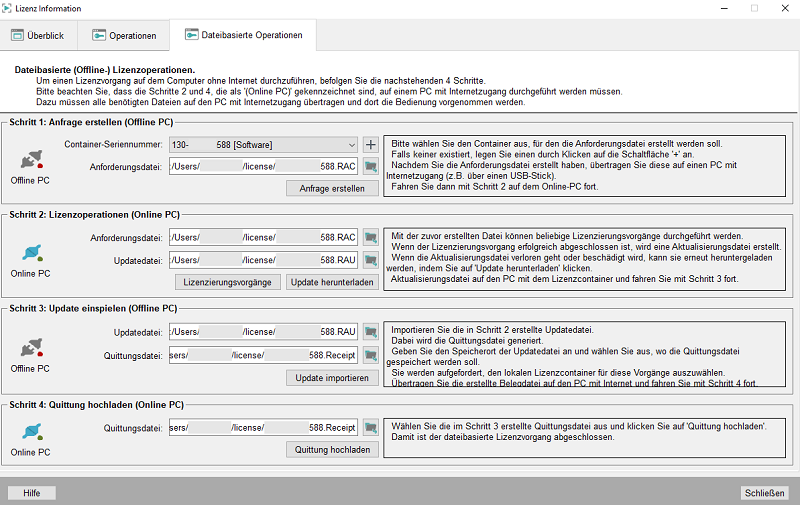Click the Offline PC icon in Schritt 1
The height and width of the screenshot is (505, 800).
coord(31,160)
